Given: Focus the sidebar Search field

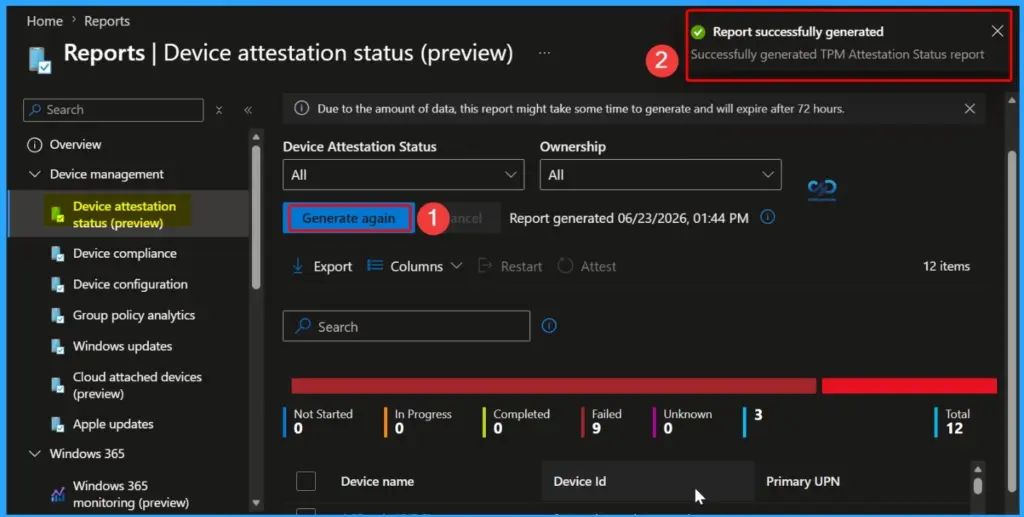Looking at the screenshot, I should (114, 110).
